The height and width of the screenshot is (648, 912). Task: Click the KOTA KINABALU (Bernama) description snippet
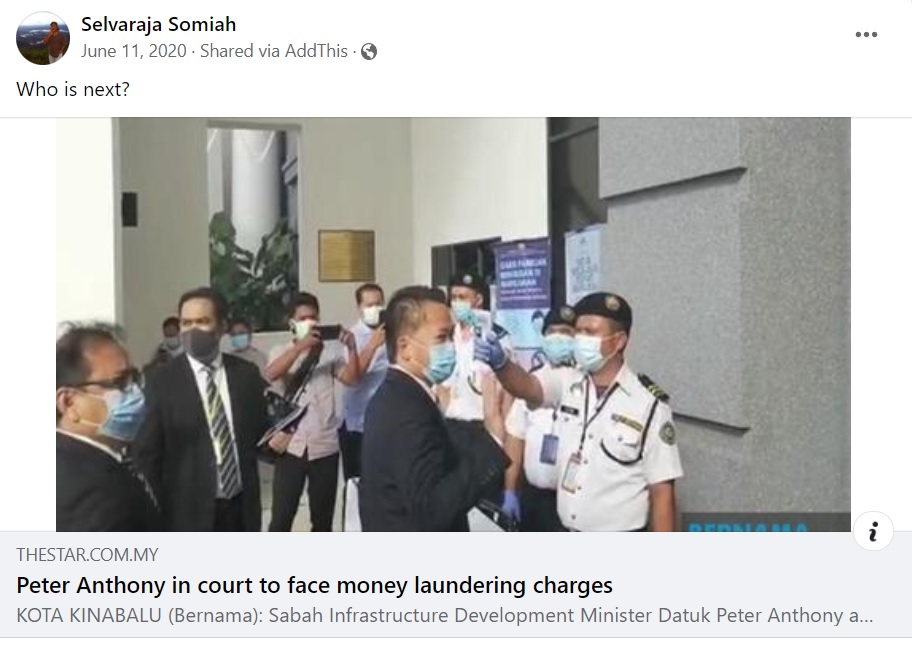coord(444,615)
